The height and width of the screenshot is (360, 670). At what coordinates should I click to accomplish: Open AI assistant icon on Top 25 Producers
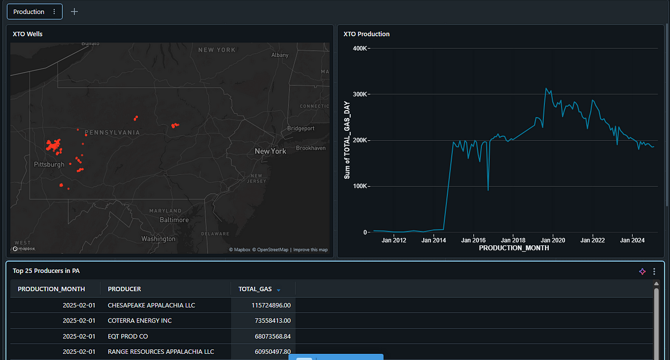point(642,272)
